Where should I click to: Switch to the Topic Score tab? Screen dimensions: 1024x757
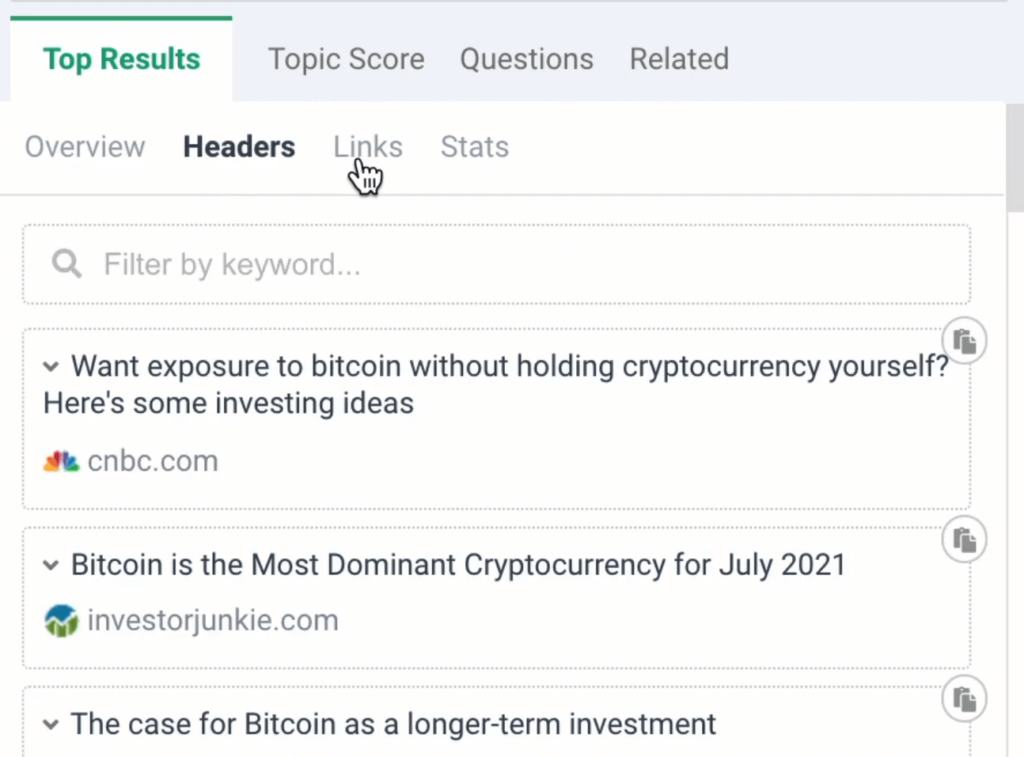coord(346,59)
